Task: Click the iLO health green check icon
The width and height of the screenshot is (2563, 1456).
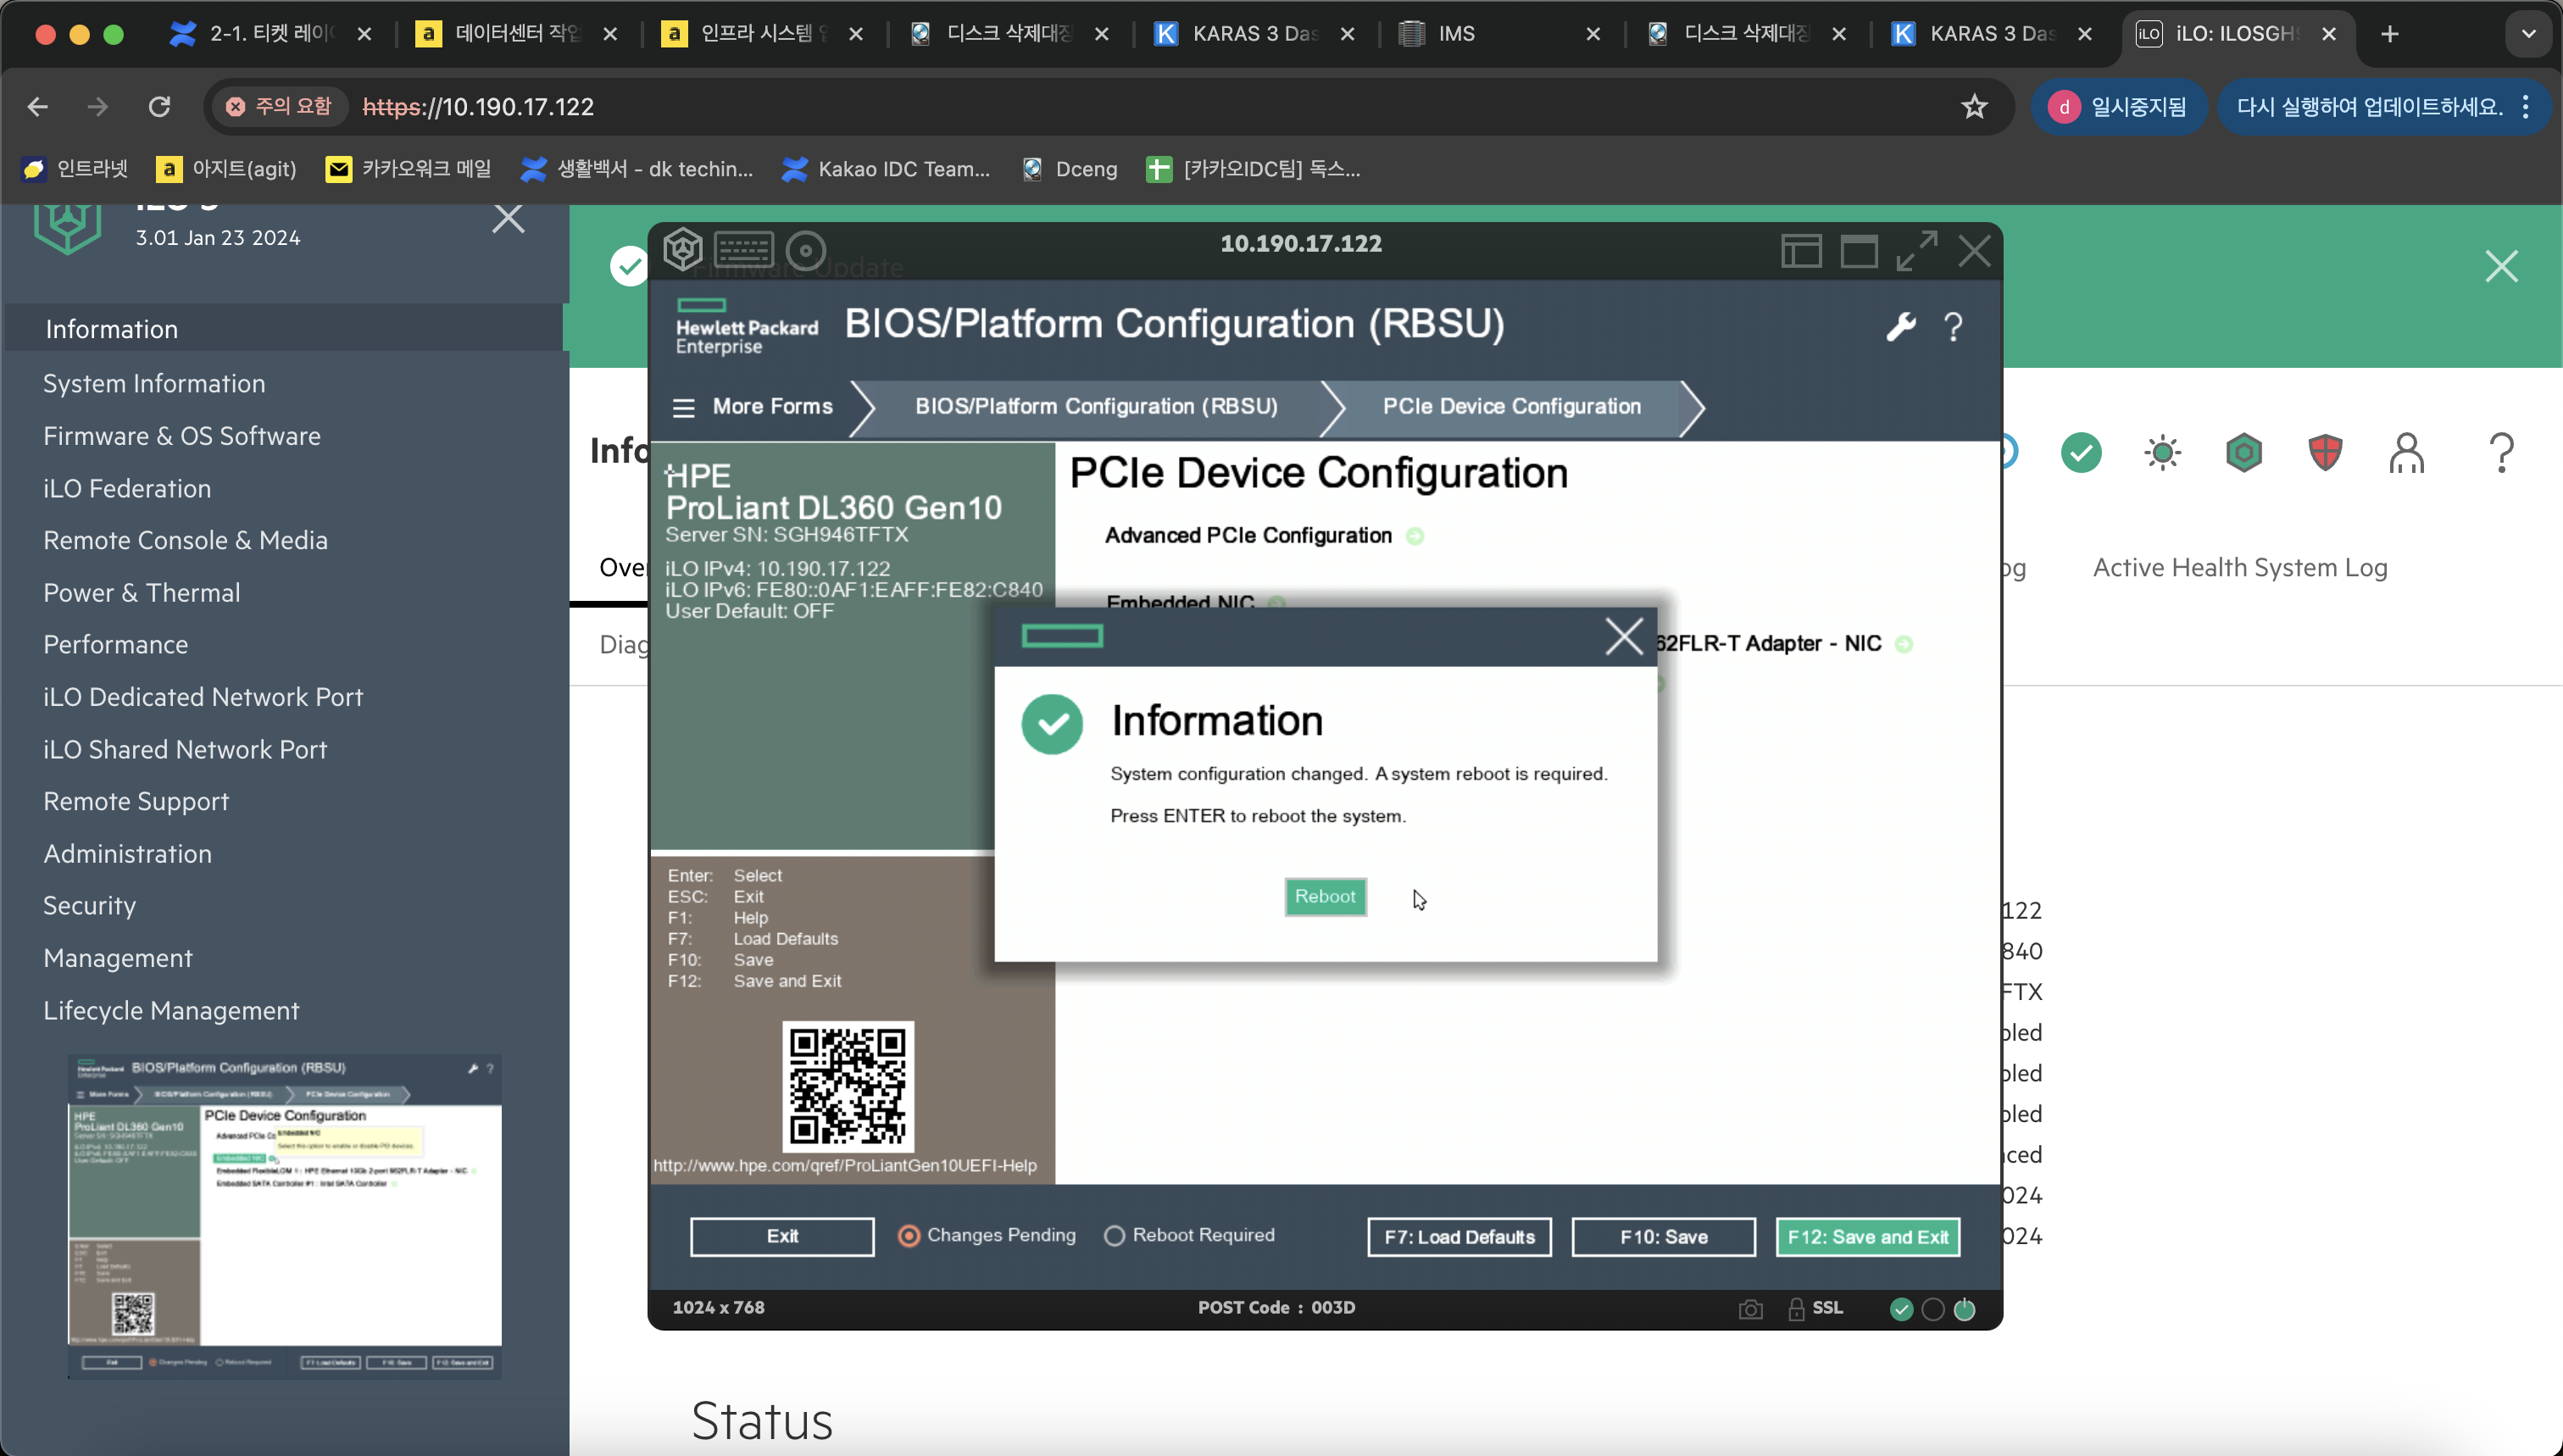Action: pos(2081,453)
